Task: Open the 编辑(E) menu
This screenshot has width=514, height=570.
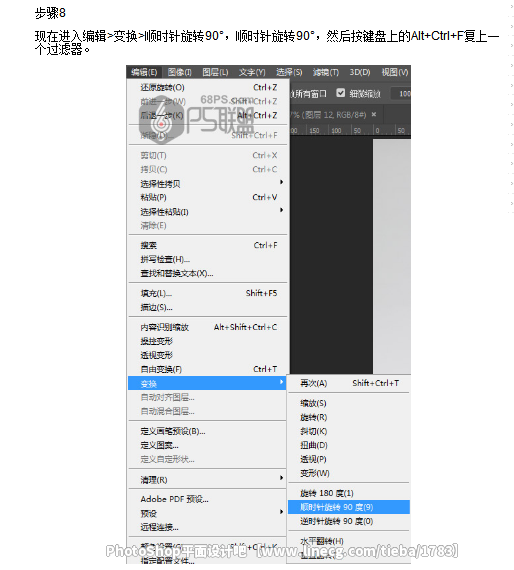Action: point(144,72)
